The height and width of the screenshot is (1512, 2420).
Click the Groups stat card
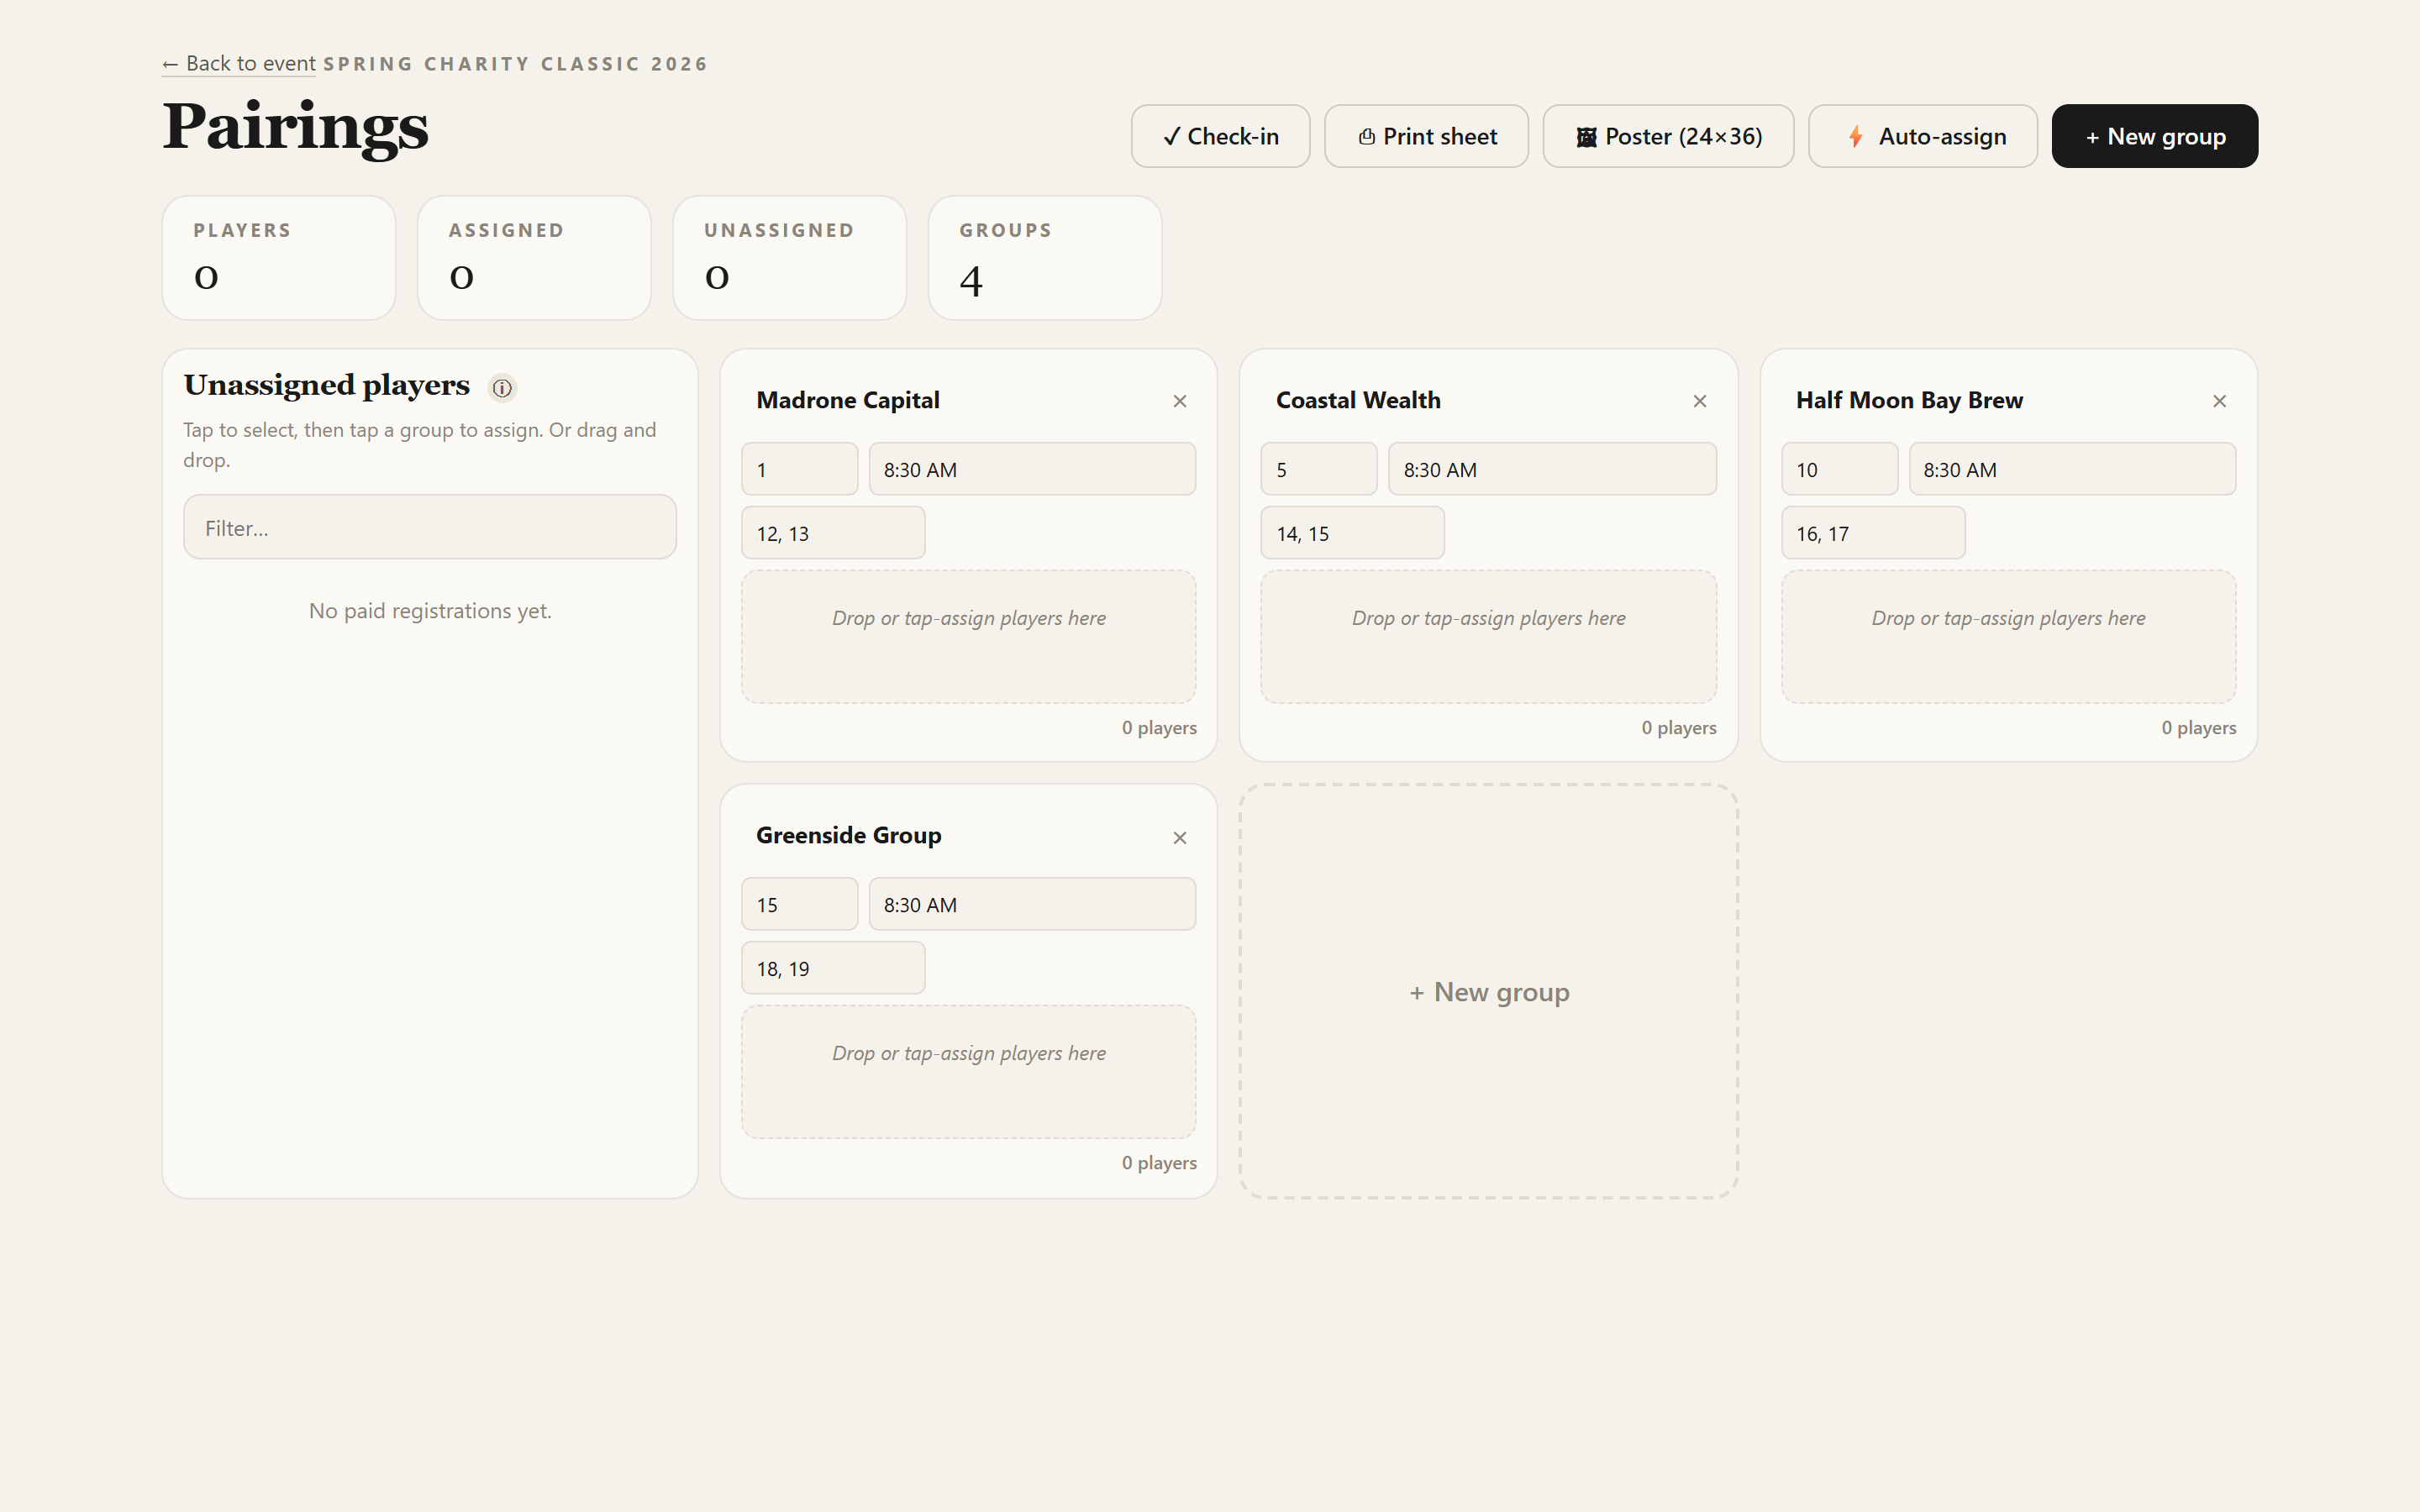[1045, 258]
